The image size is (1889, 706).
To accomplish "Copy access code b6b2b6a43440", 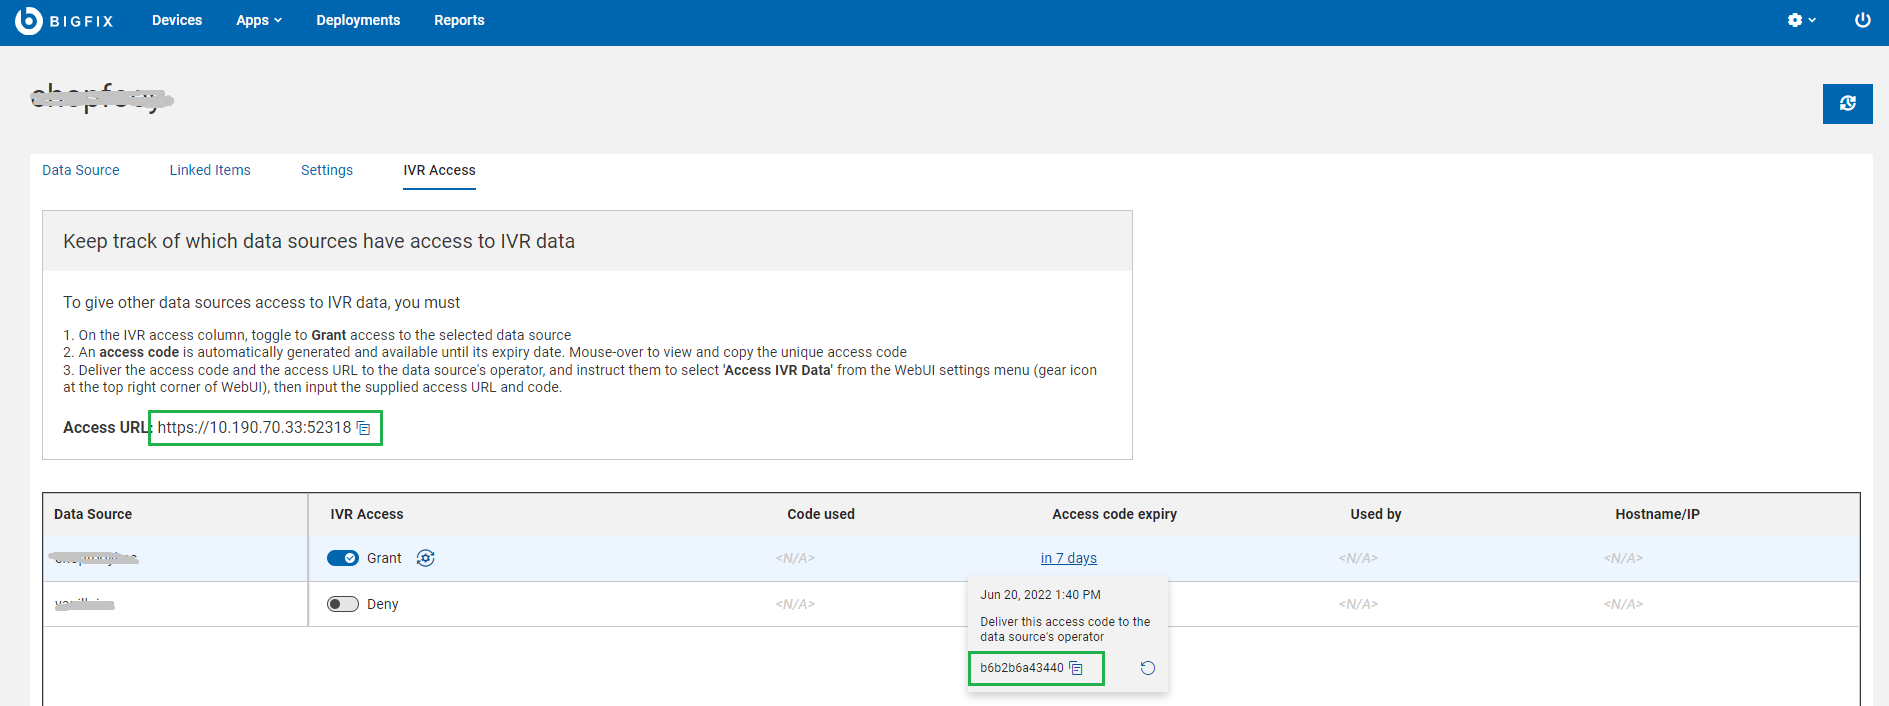I will [1076, 668].
